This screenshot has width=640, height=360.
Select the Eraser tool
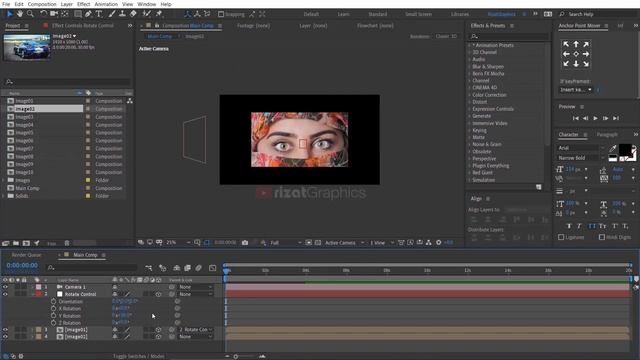133,14
